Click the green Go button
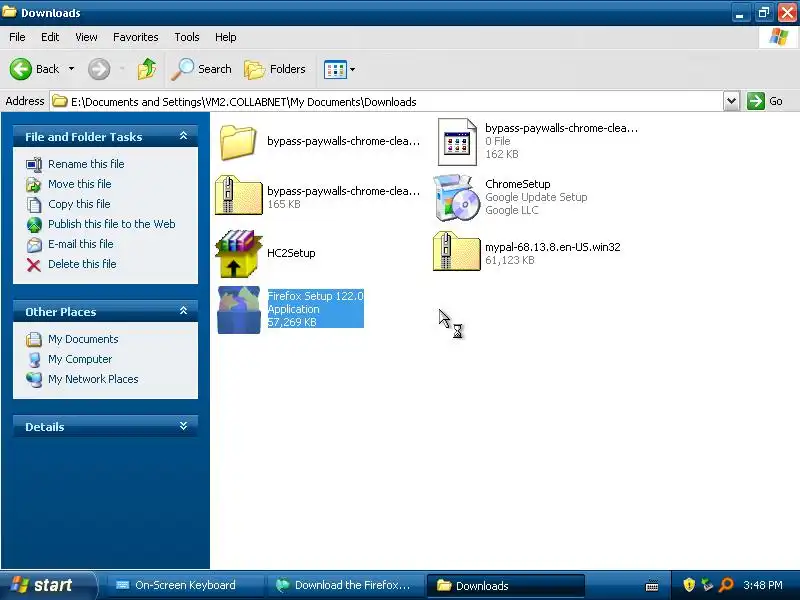Screen dimensions: 800x600 [764, 101]
